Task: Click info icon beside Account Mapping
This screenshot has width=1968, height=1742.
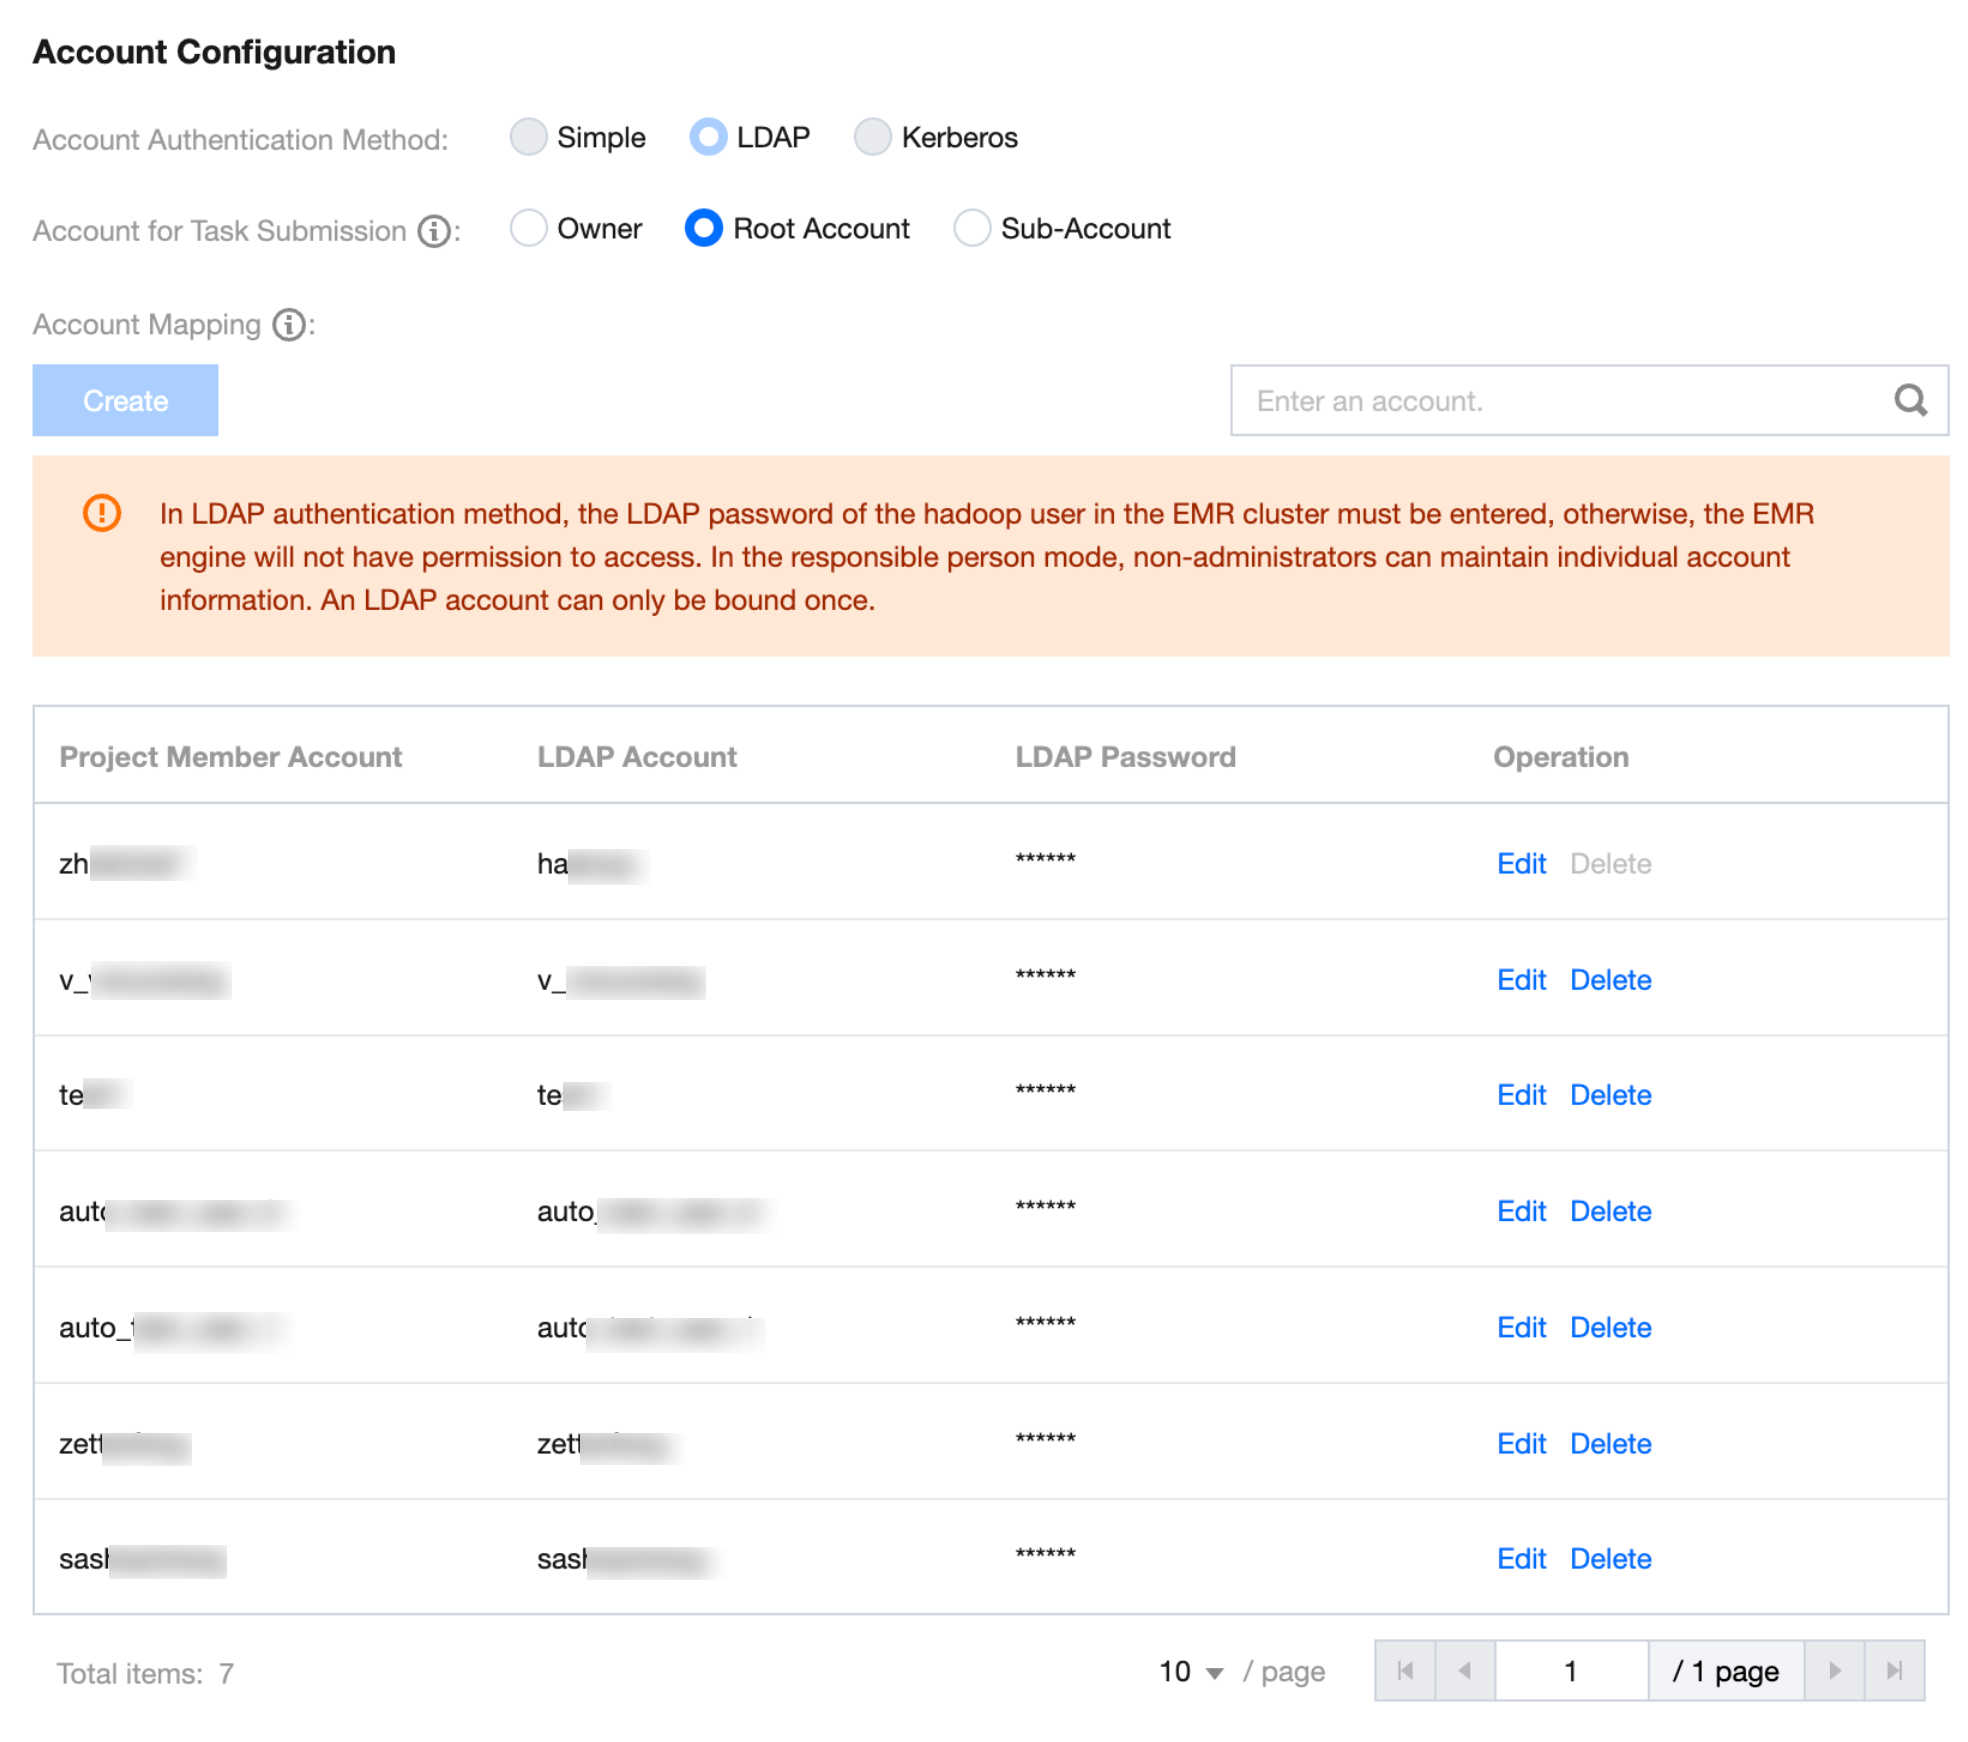Action: pyautogui.click(x=289, y=325)
